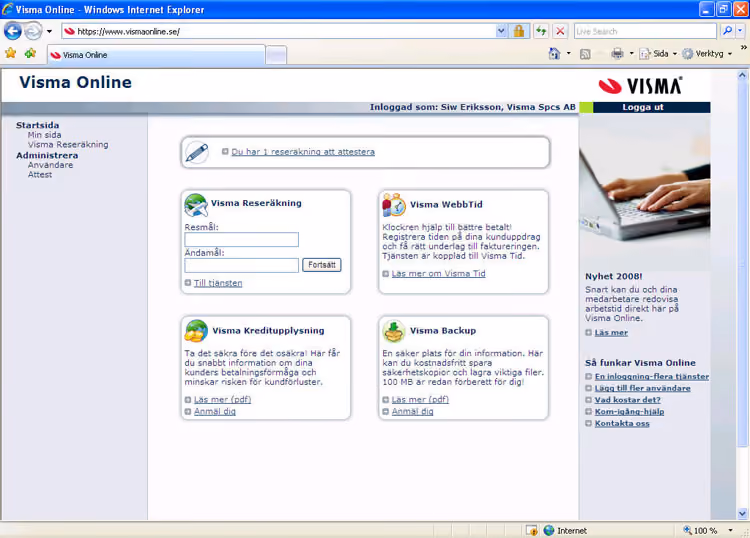Open the Home button dropdown arrow
Screen dimensions: 750x538
[x=569, y=54]
